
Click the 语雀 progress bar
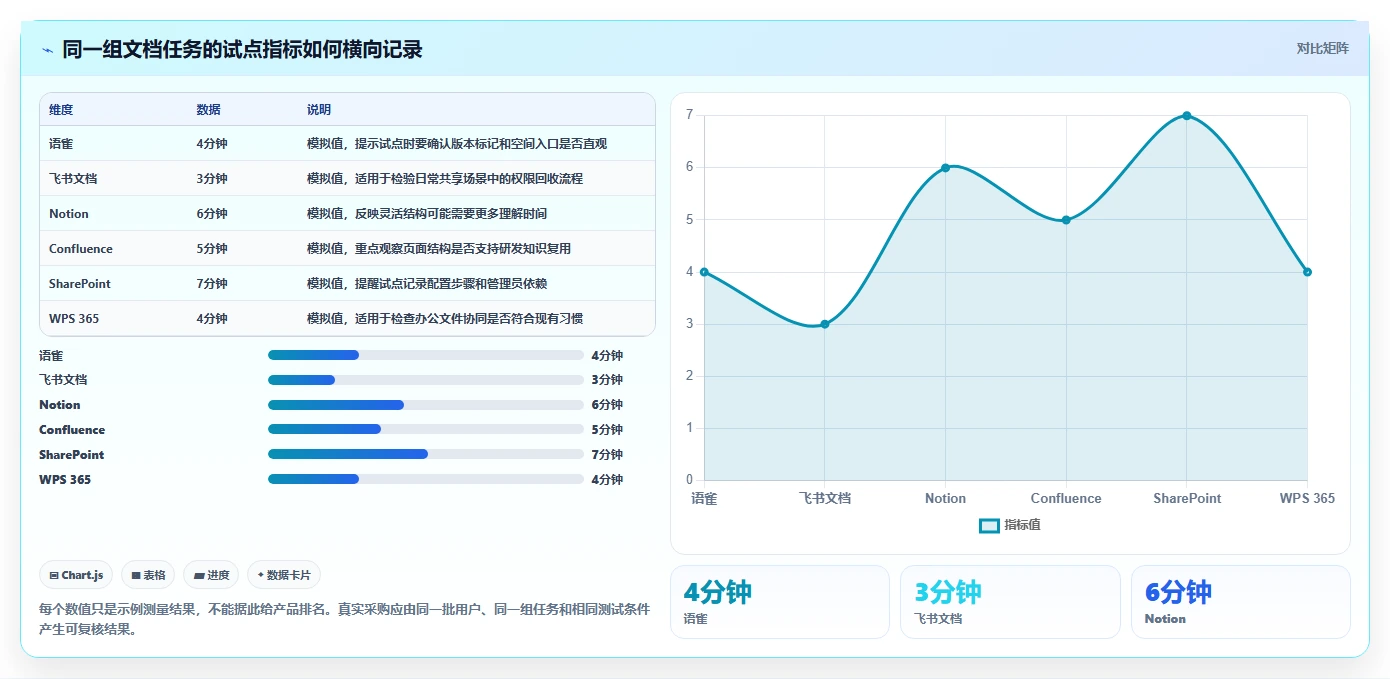425,355
